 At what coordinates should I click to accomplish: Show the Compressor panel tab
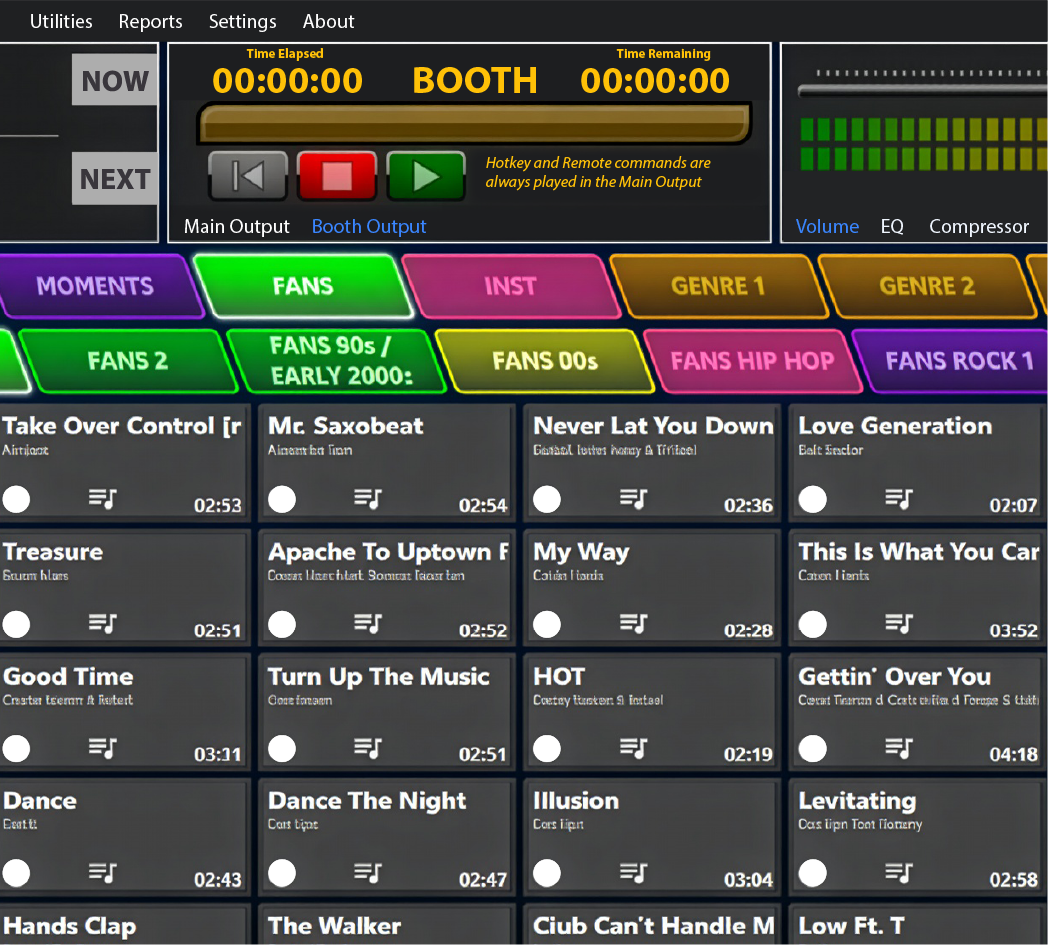(979, 227)
